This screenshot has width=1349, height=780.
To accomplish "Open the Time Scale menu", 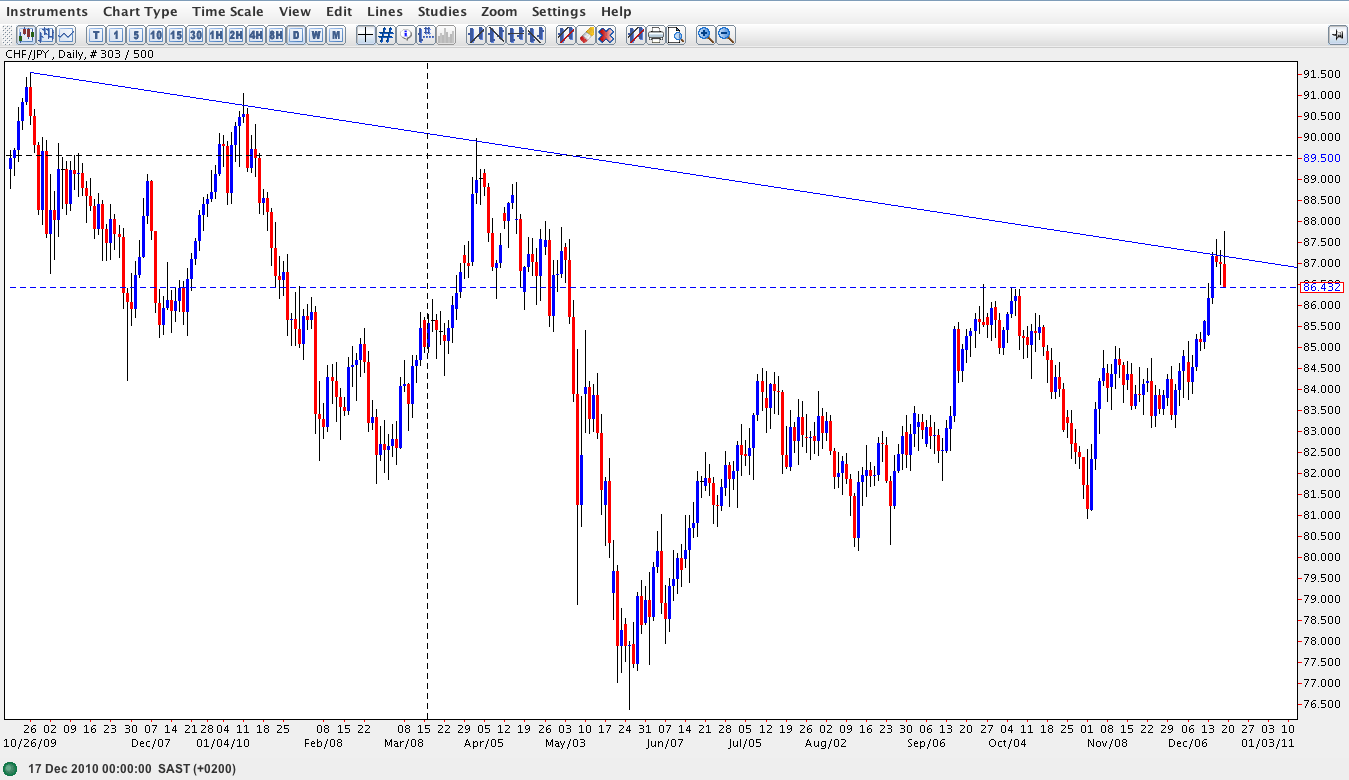I will 228,11.
